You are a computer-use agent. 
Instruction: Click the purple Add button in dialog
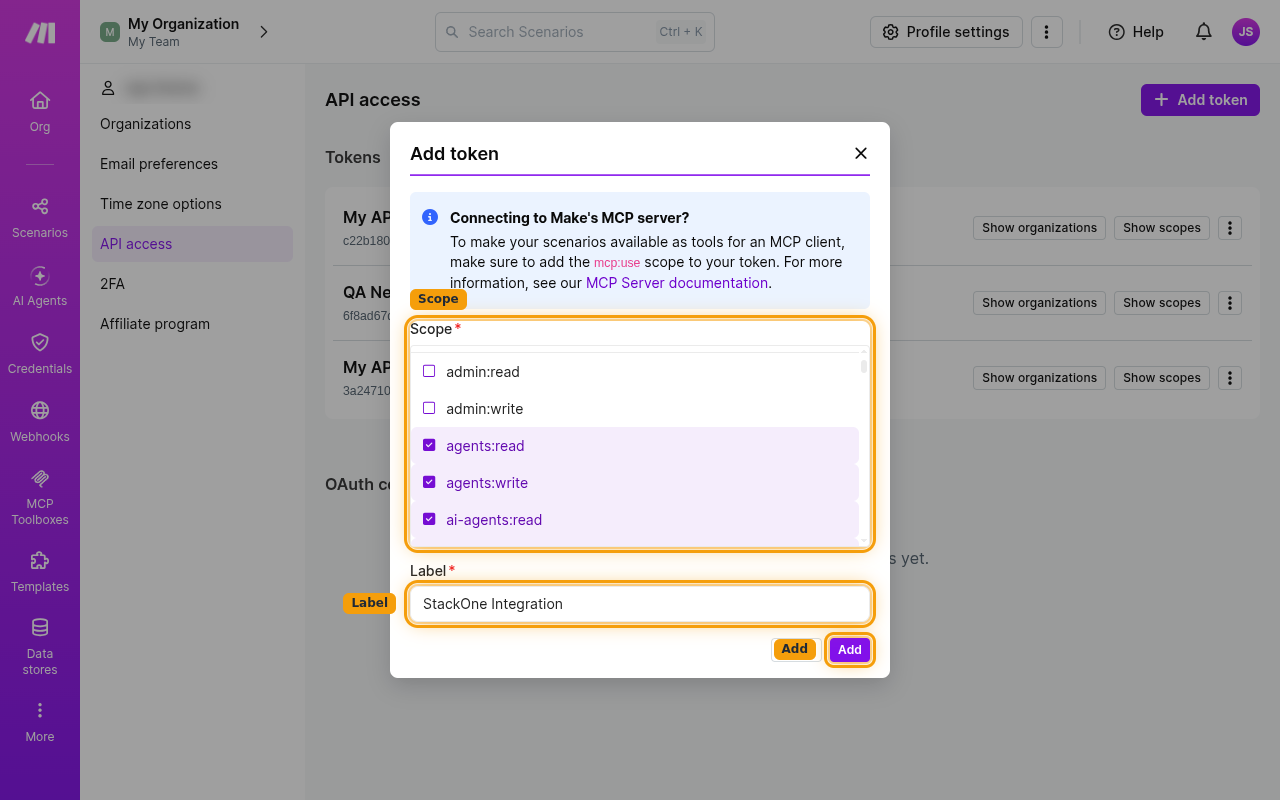point(850,650)
